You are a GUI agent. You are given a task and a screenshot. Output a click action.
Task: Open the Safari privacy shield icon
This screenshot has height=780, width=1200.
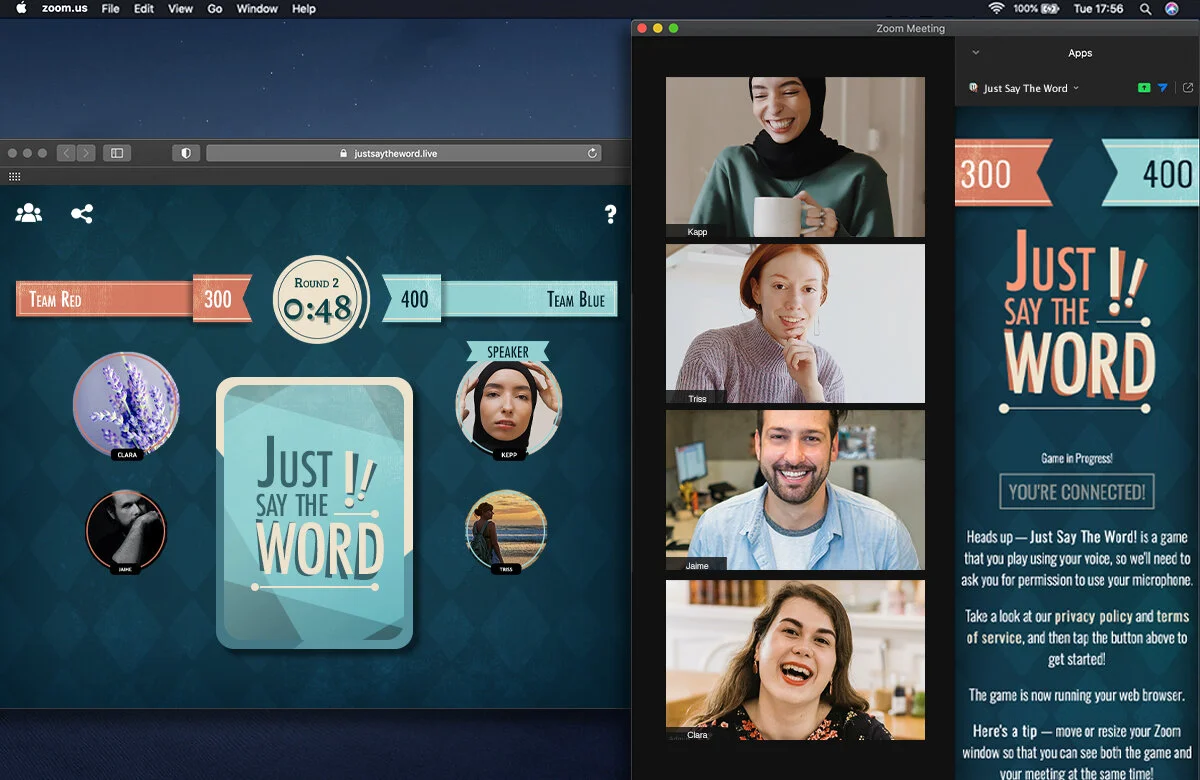tap(186, 153)
